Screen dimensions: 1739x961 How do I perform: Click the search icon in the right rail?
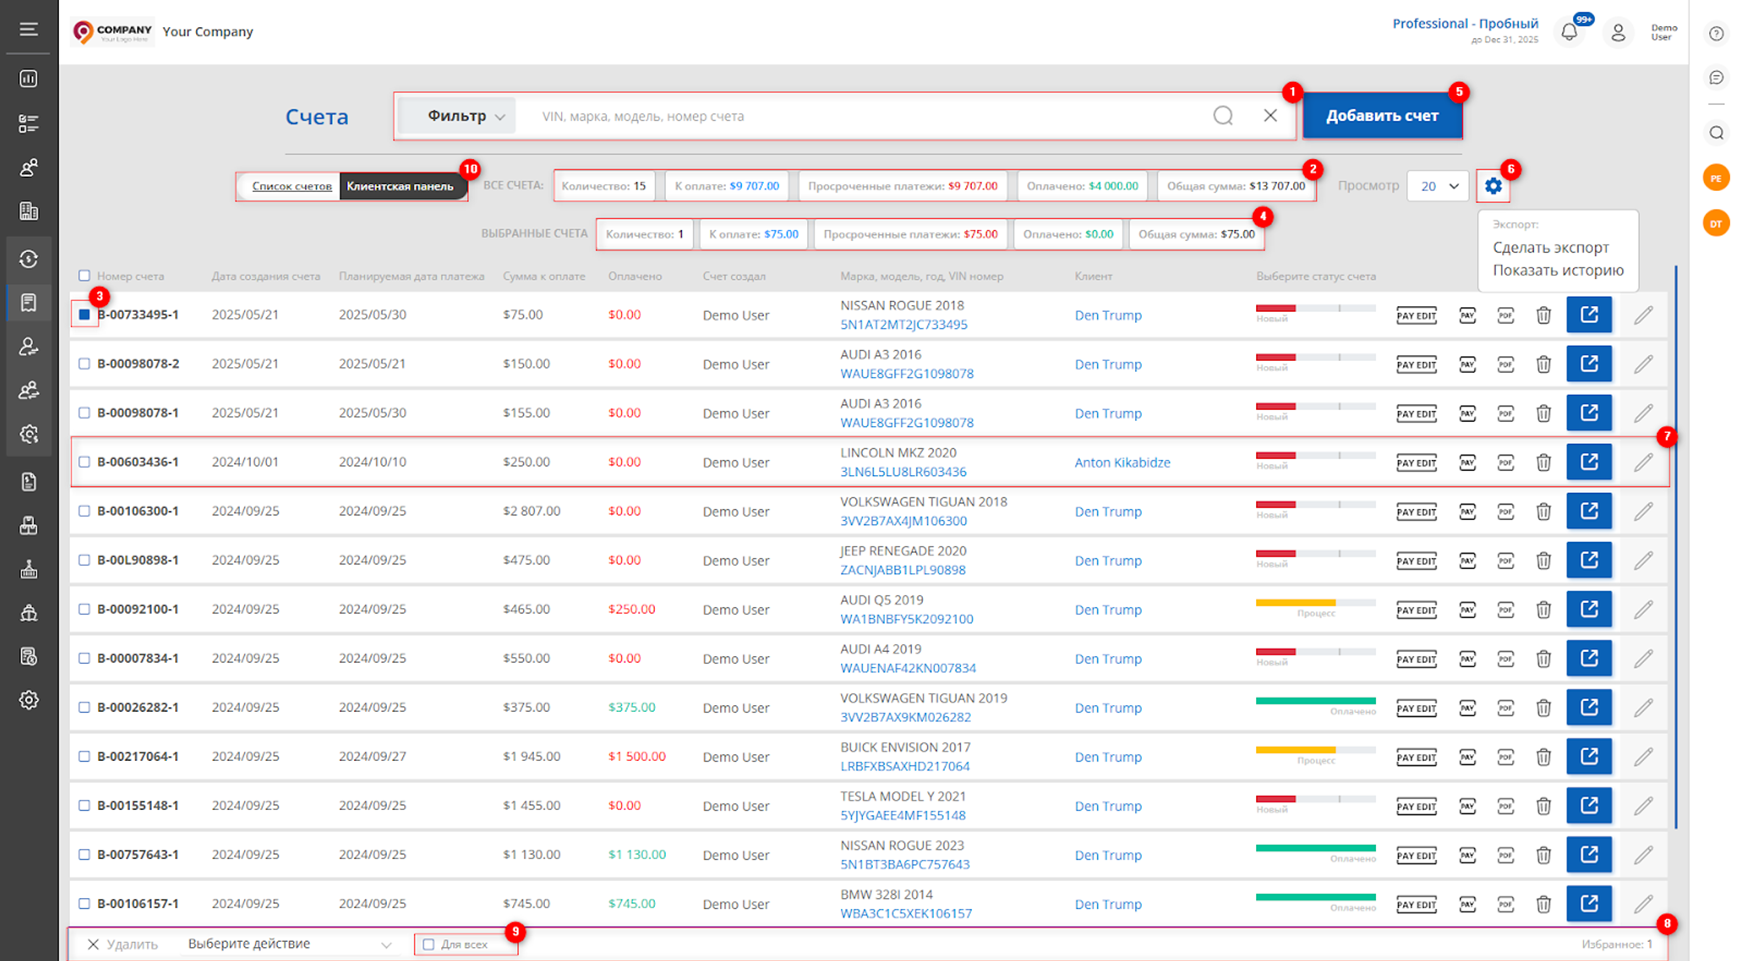(1716, 133)
